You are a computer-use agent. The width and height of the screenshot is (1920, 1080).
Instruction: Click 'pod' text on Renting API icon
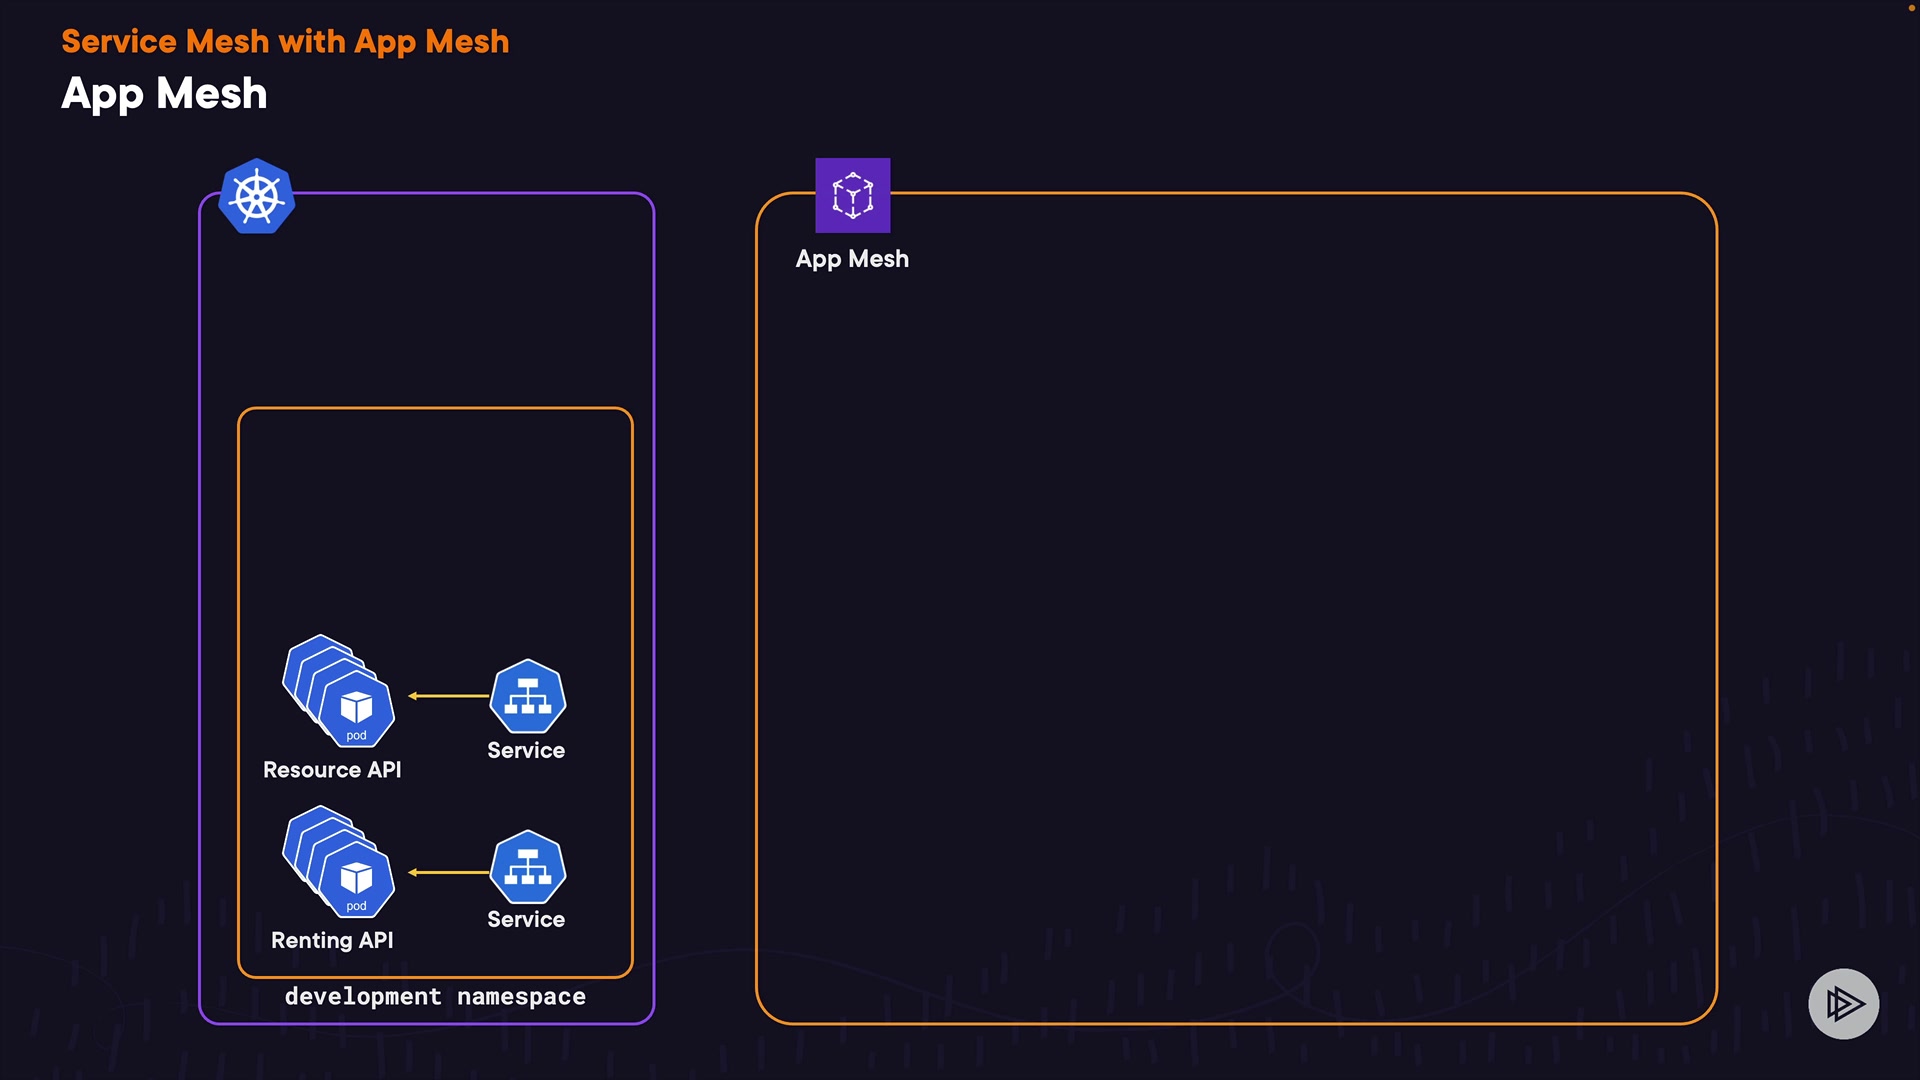click(356, 907)
